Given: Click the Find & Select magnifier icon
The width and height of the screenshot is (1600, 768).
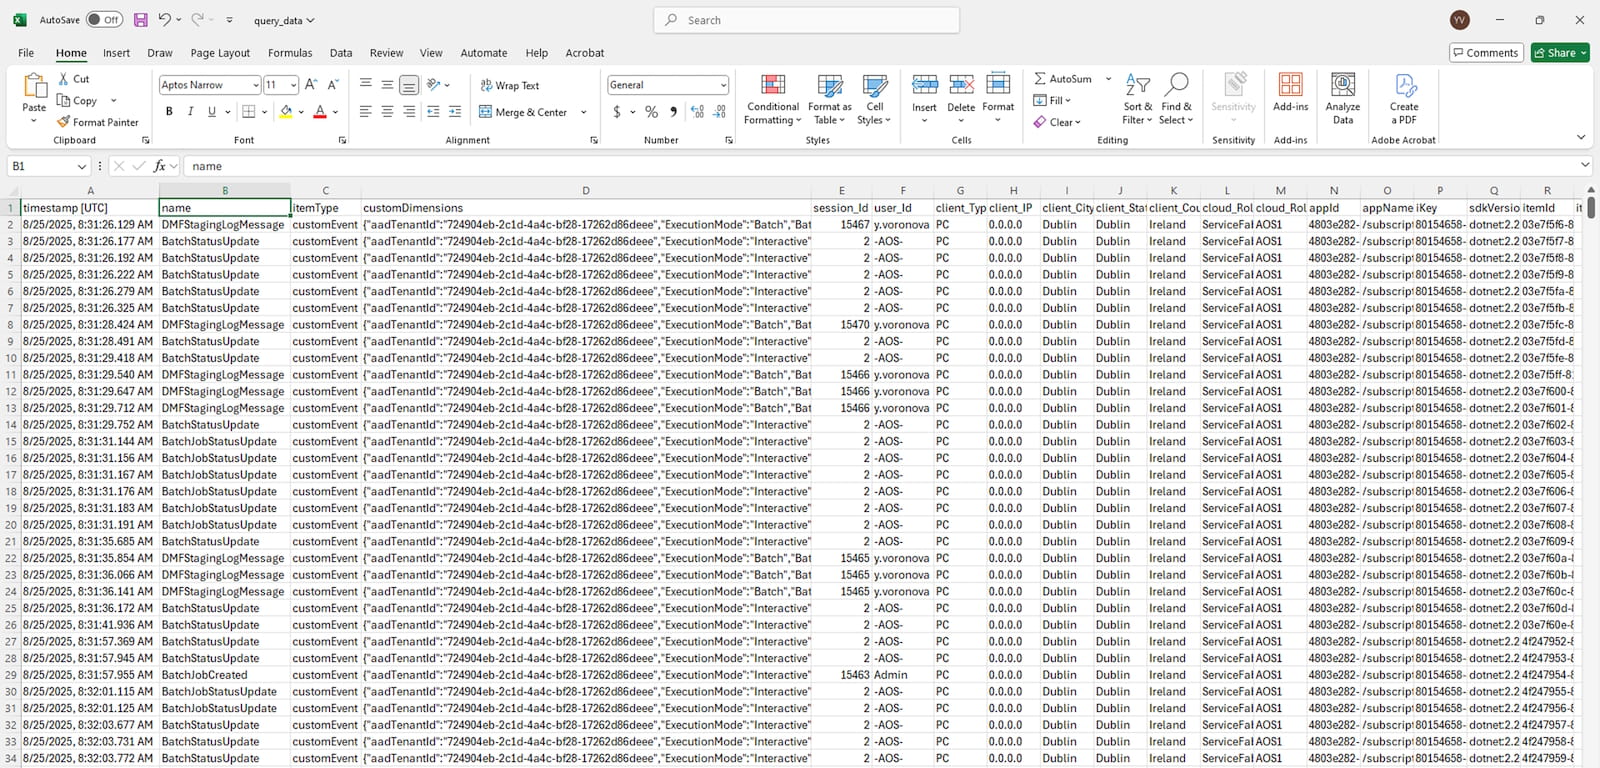Looking at the screenshot, I should [1176, 86].
